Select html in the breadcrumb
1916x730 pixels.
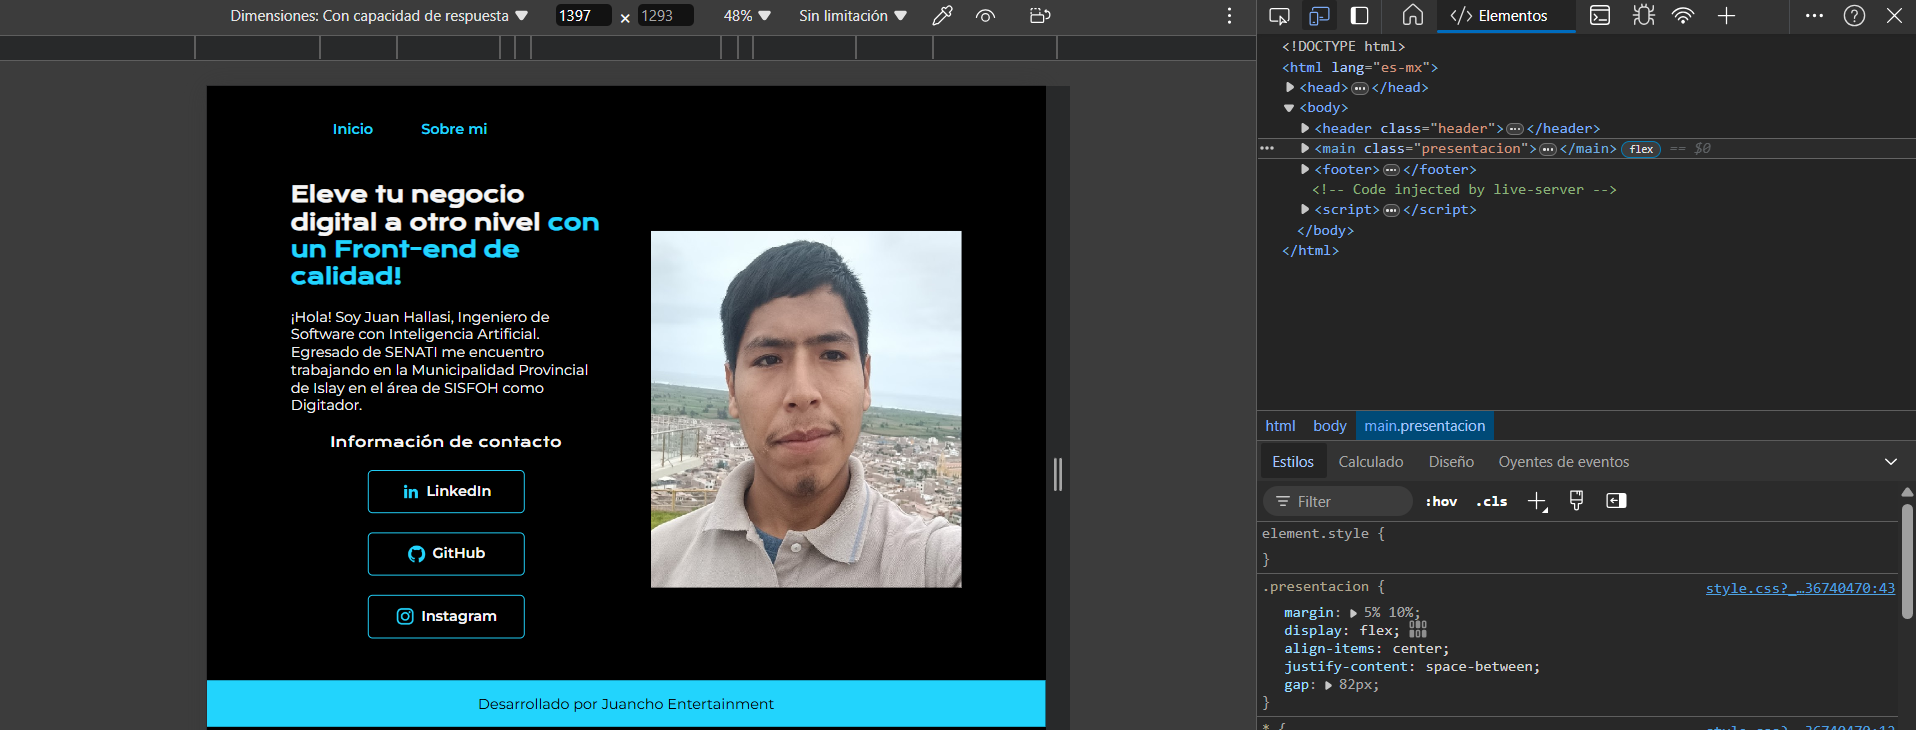(x=1280, y=426)
